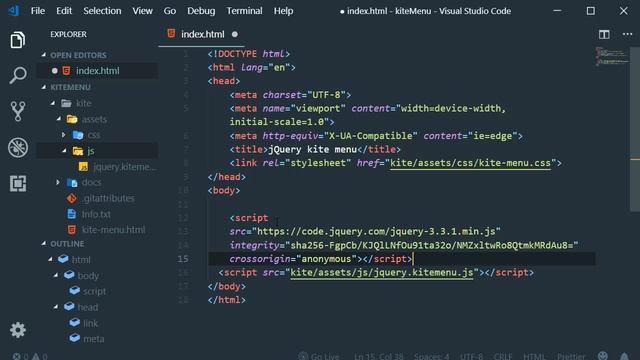Click the feedback smiley icon

coord(602,356)
